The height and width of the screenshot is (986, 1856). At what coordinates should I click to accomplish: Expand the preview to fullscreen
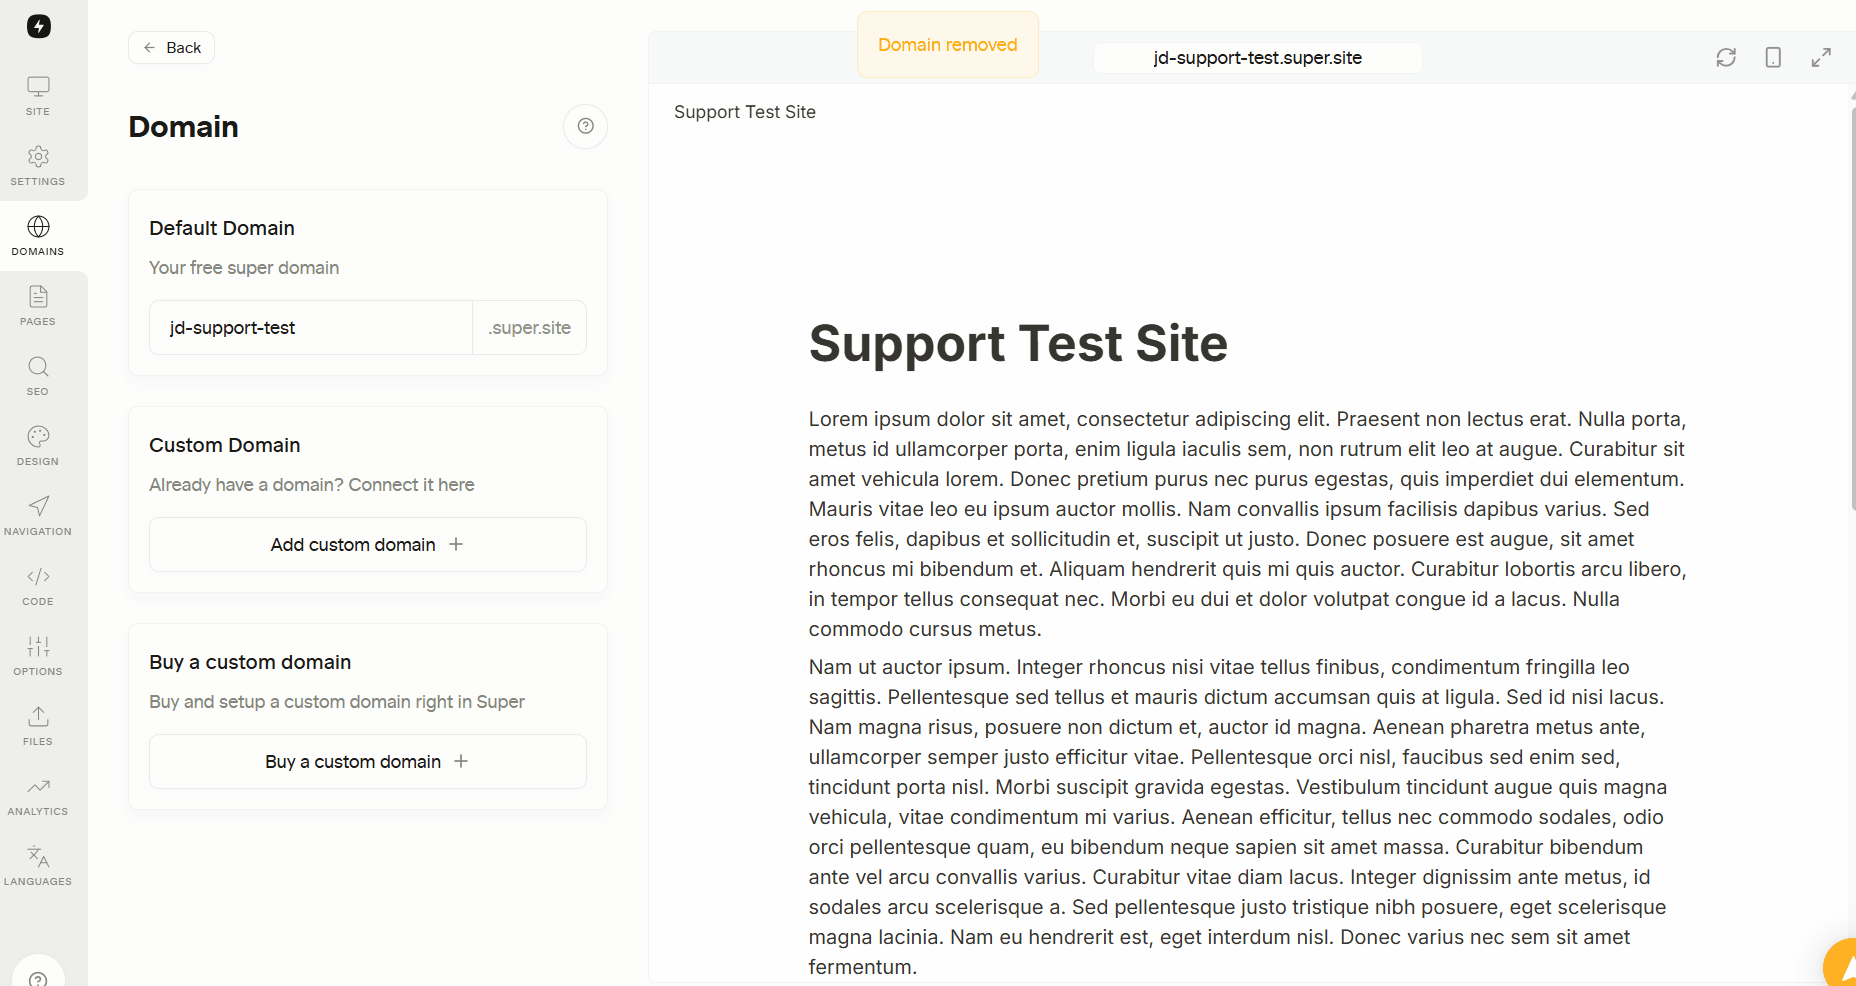pyautogui.click(x=1821, y=58)
